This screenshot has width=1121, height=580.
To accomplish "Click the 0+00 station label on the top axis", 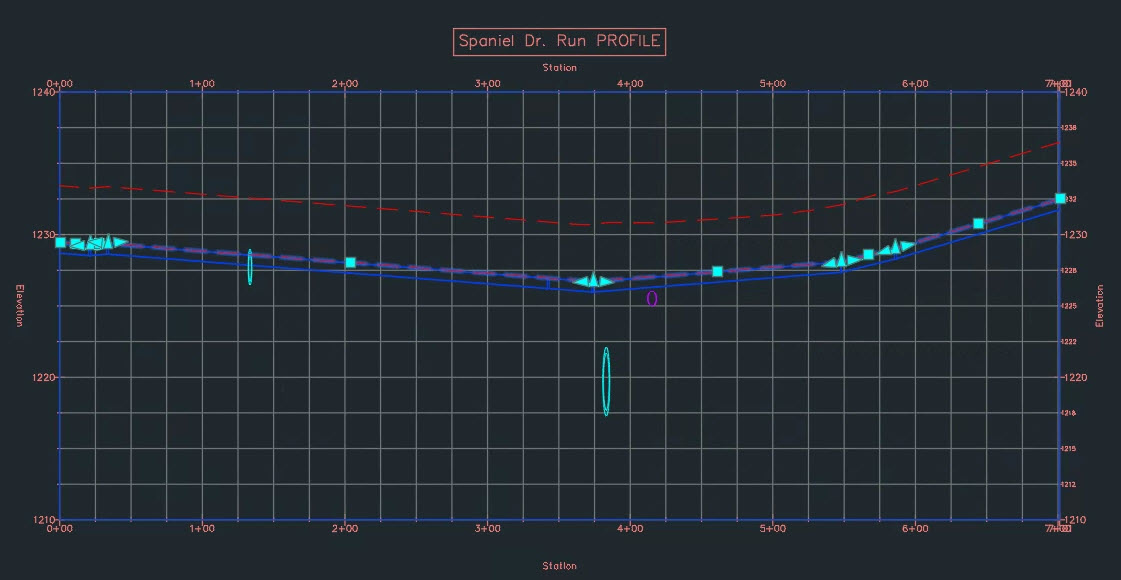I will coord(60,84).
